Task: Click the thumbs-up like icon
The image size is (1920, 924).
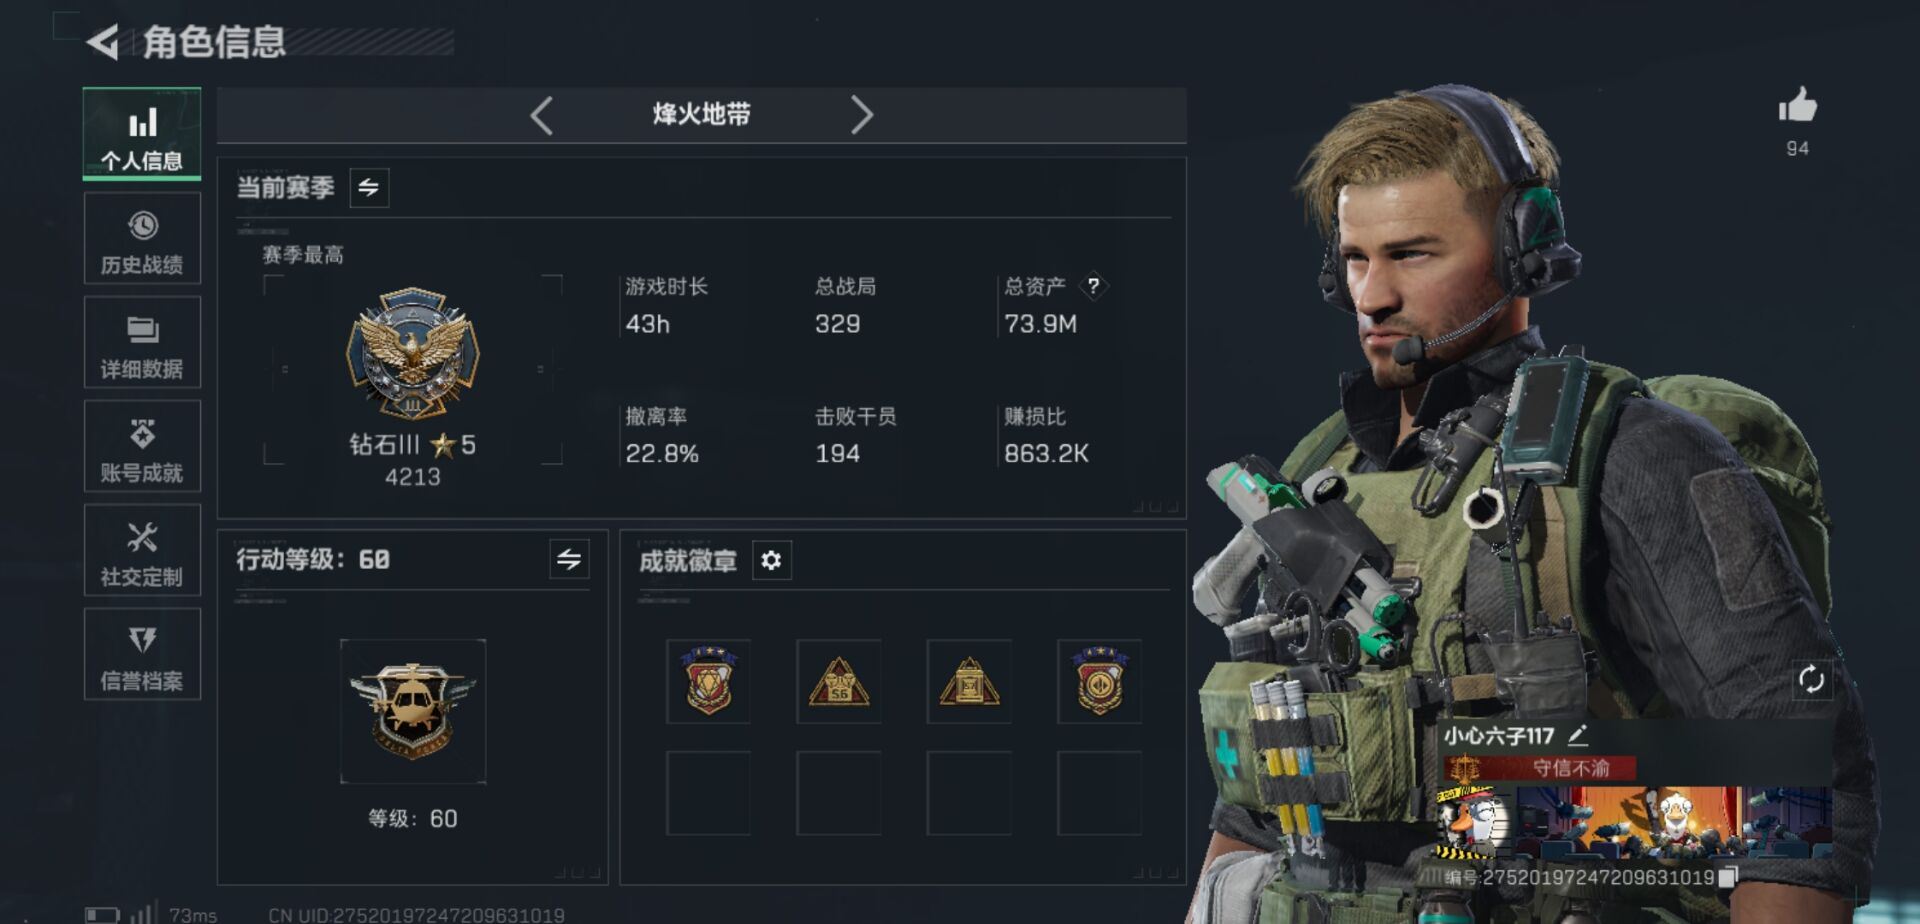Action: tap(1797, 105)
